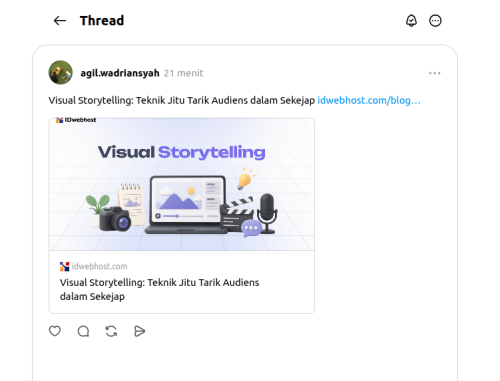This screenshot has height=381, width=500.
Task: Open the post's three-dot more menu
Action: [434, 73]
